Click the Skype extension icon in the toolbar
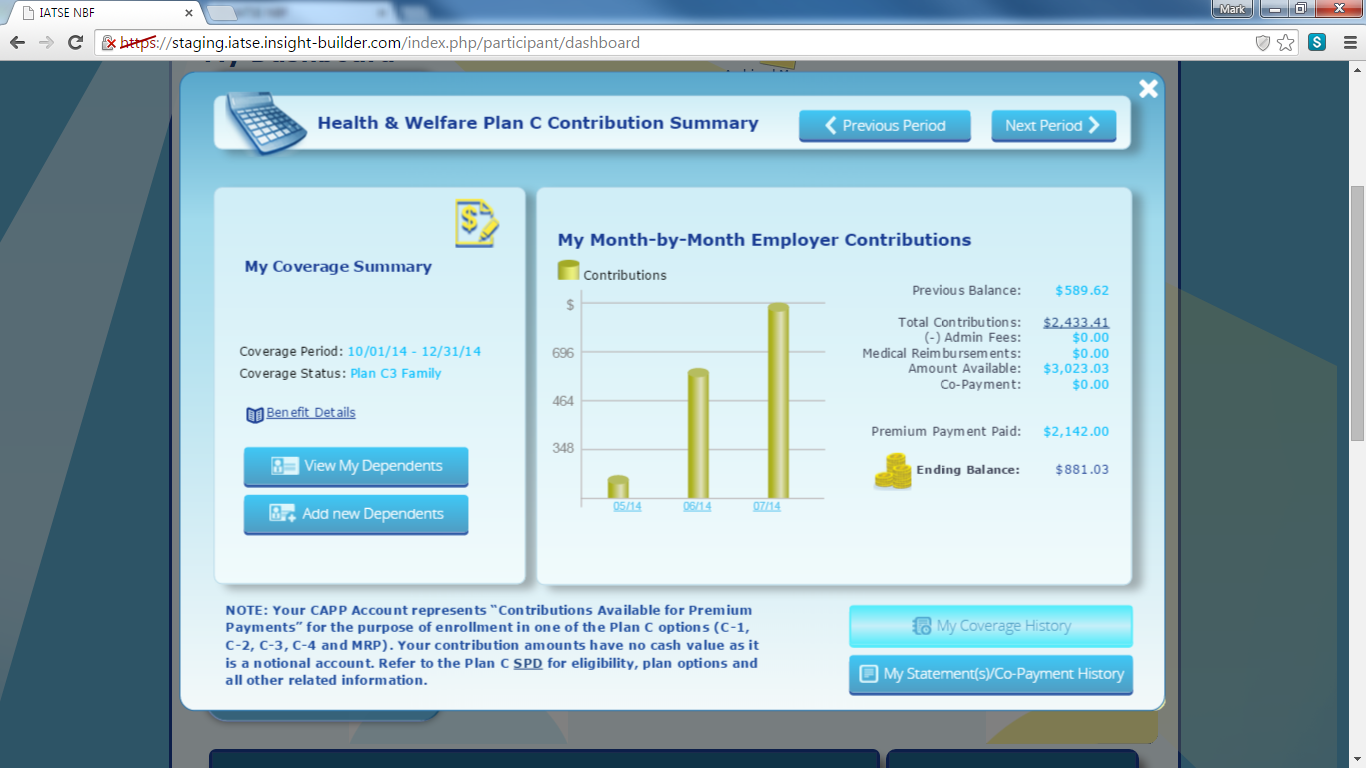 coord(1317,43)
